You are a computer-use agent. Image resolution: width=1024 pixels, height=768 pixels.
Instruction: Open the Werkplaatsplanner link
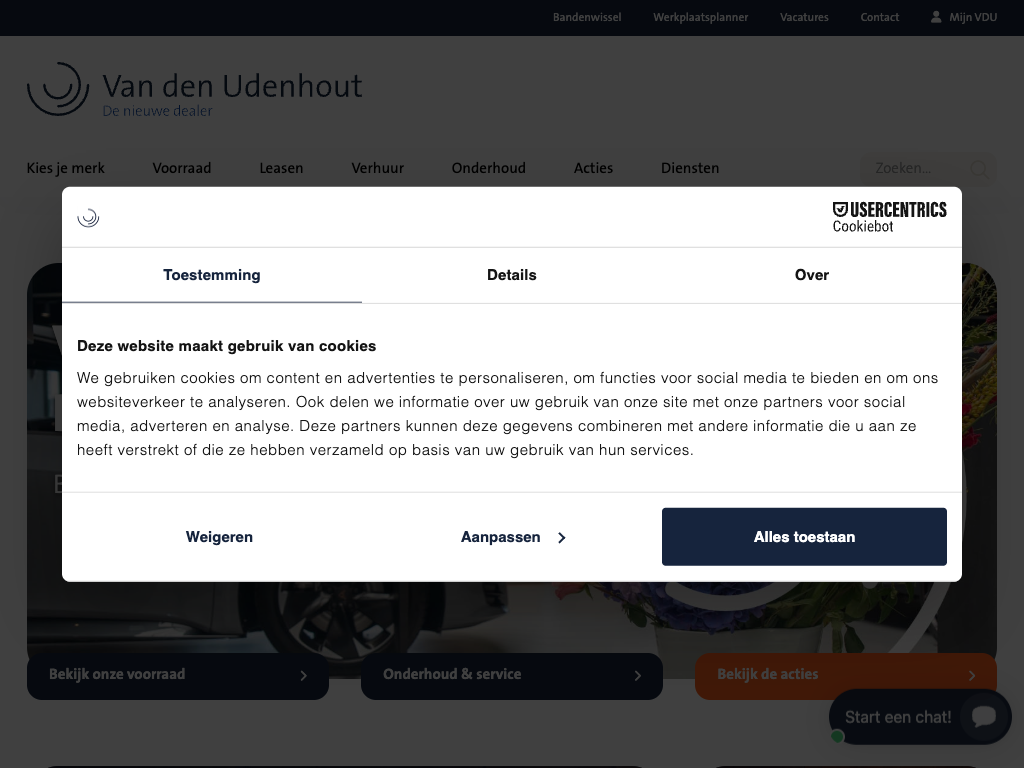click(700, 17)
